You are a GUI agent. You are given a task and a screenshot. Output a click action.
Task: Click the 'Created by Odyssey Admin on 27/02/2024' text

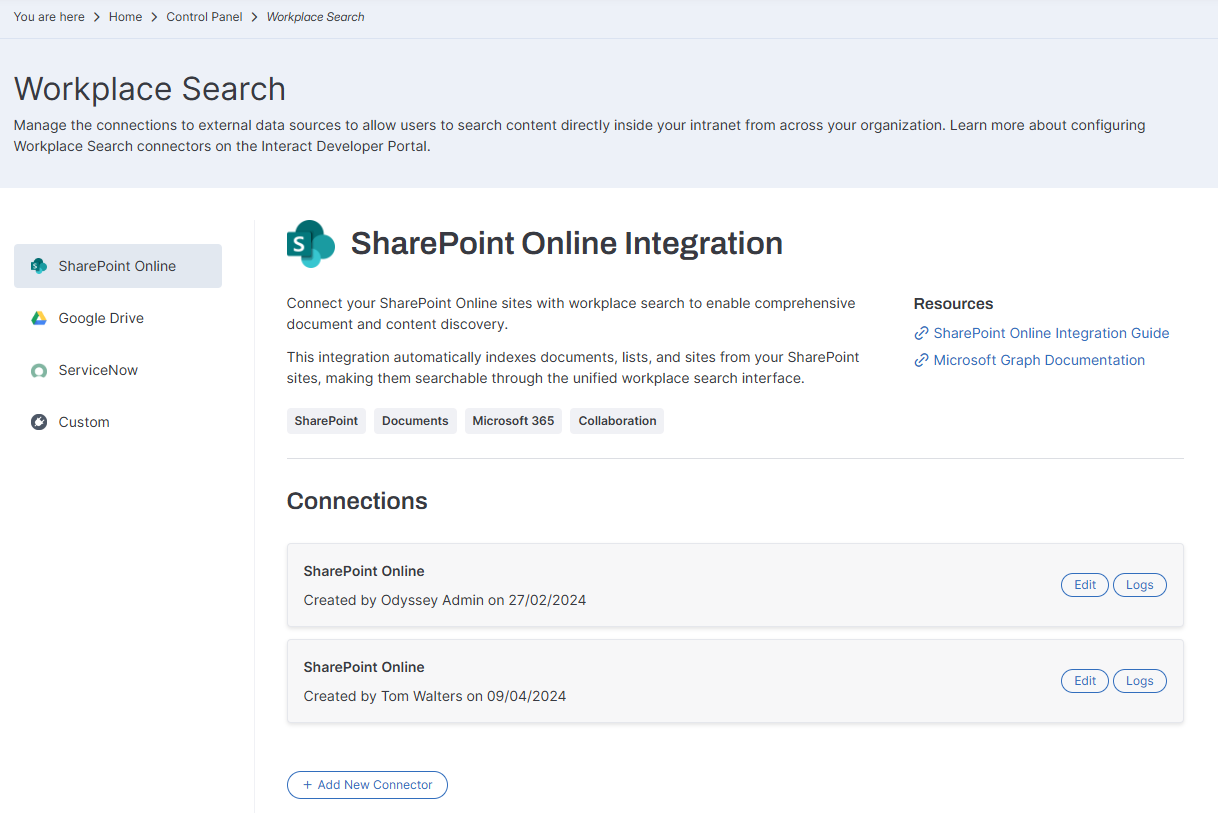click(445, 600)
